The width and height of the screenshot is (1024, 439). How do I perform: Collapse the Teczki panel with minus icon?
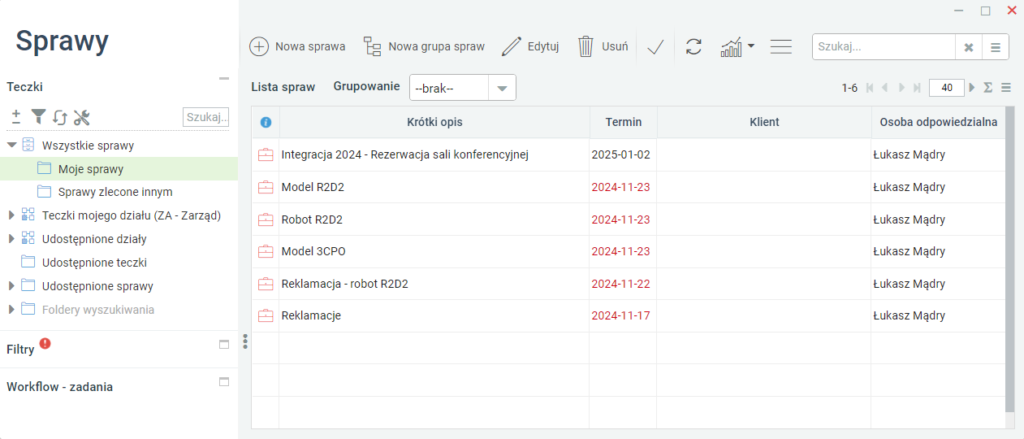[x=224, y=78]
